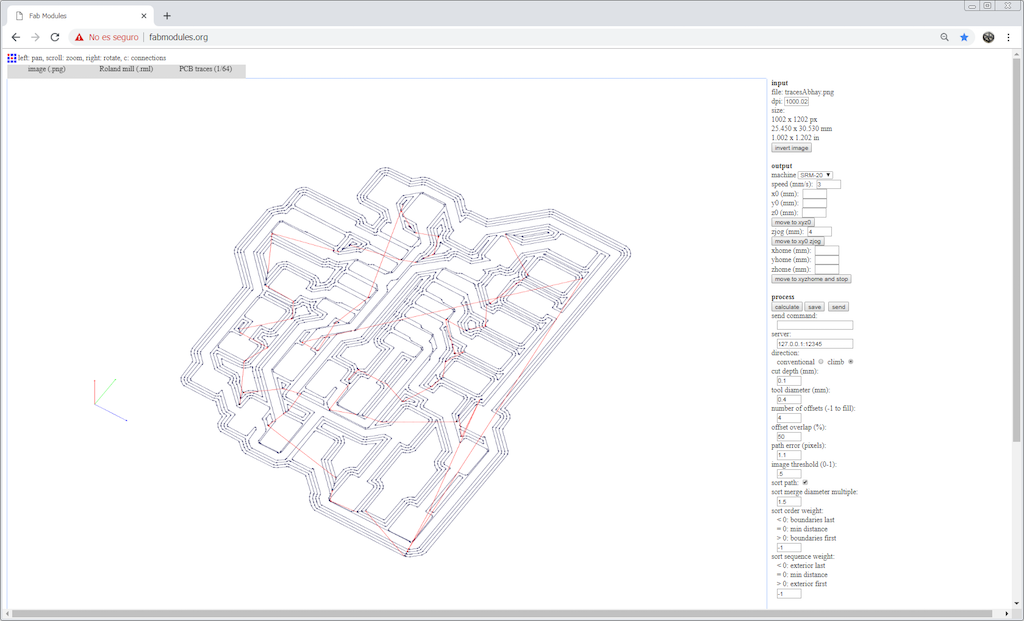
Task: Go back with the browser back arrow
Action: [16, 37]
